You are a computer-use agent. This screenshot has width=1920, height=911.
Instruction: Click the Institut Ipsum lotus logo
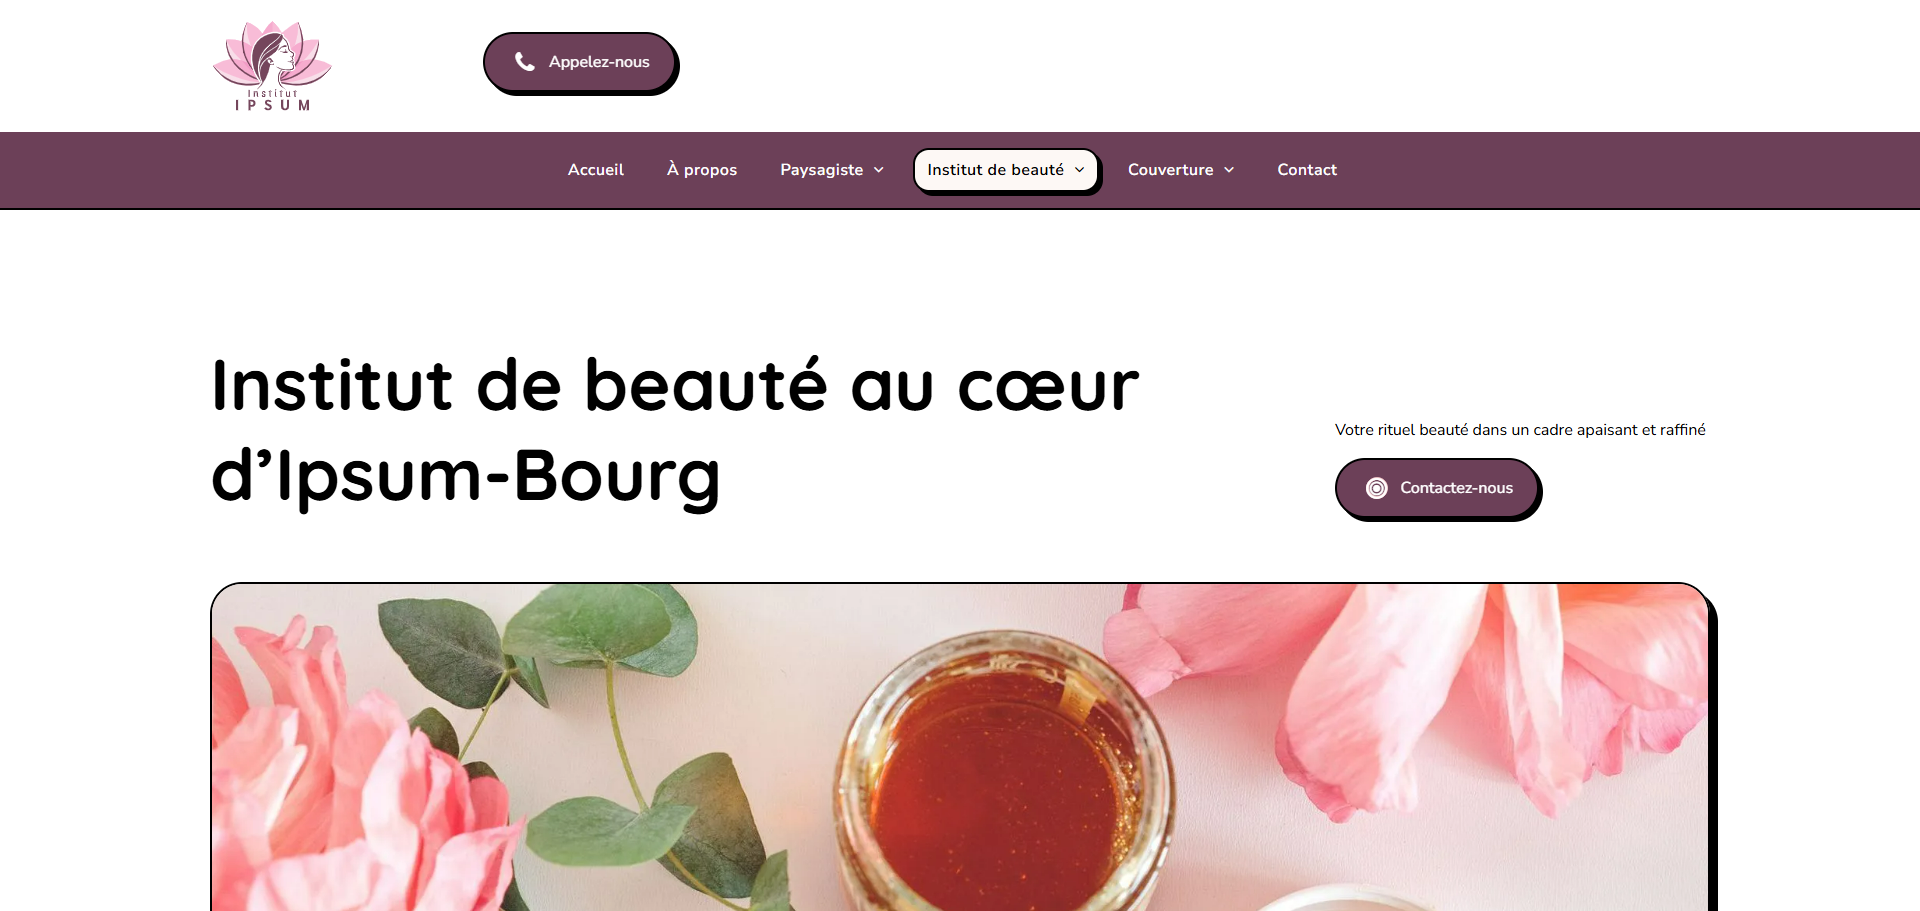(x=272, y=66)
